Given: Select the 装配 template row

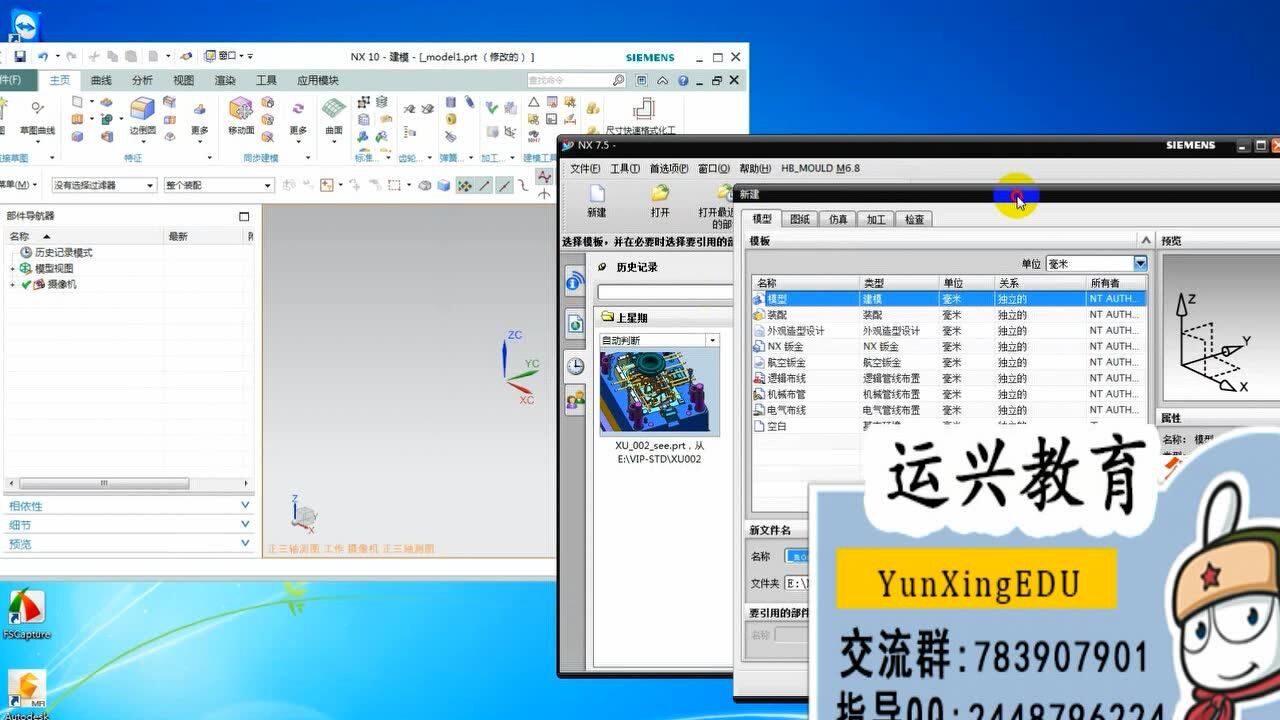Looking at the screenshot, I should pyautogui.click(x=948, y=314).
